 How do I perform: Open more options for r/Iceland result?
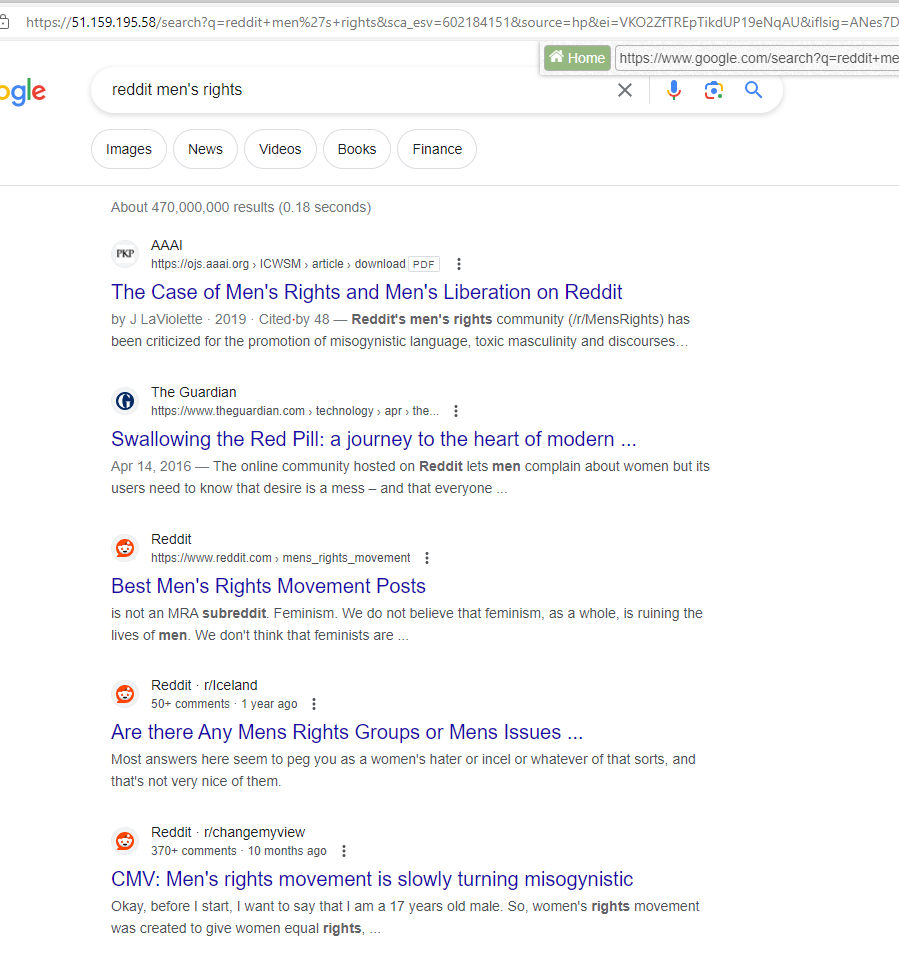(314, 704)
